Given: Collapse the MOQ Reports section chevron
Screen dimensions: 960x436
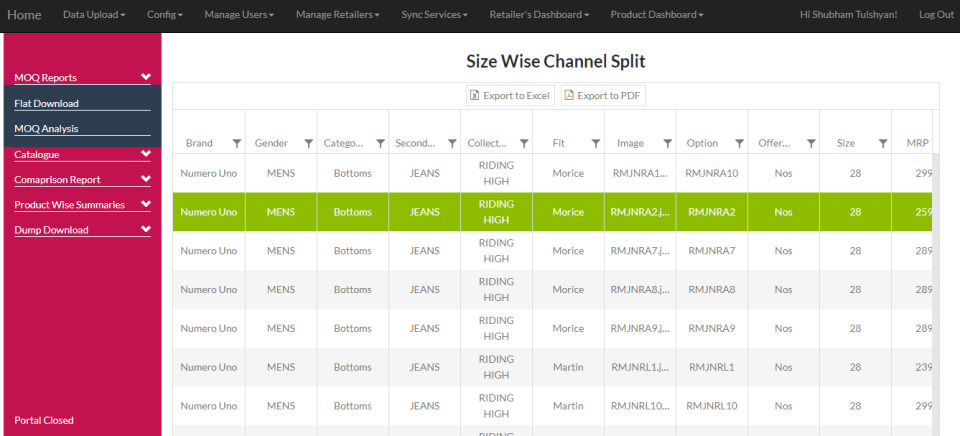Looking at the screenshot, I should (146, 77).
